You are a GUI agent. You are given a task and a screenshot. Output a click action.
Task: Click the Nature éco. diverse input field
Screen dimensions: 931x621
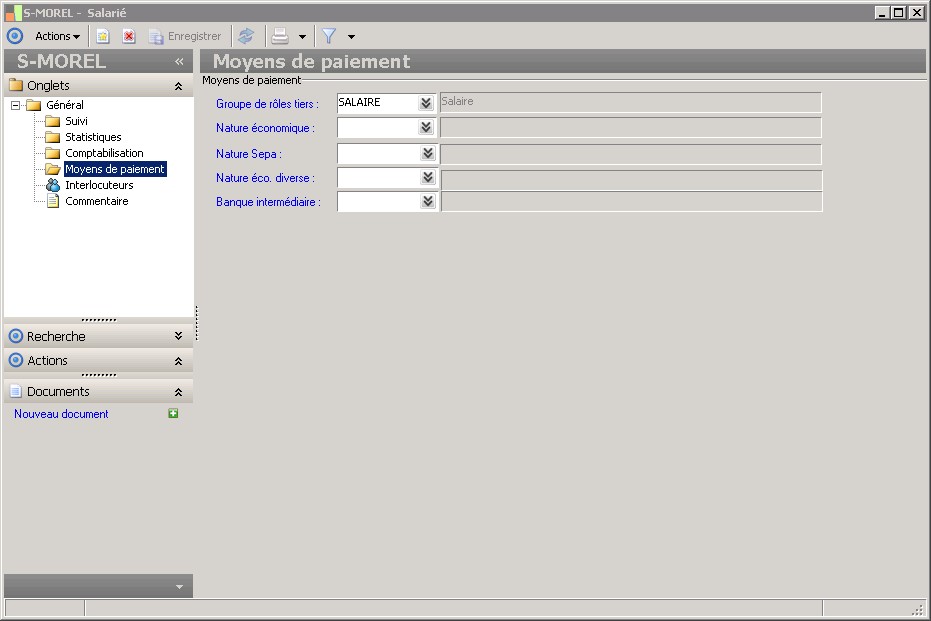378,178
